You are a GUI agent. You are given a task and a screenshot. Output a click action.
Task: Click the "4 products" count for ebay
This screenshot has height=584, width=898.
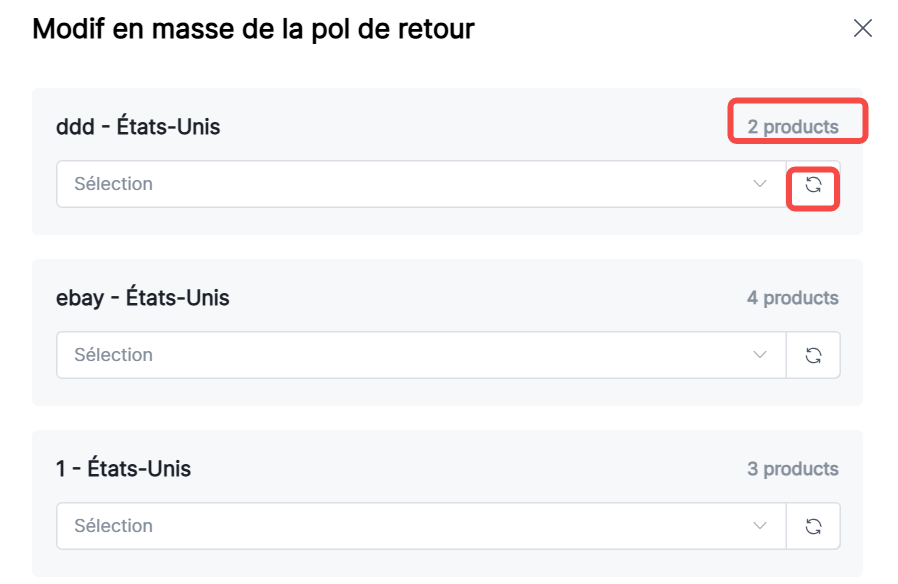(x=792, y=298)
